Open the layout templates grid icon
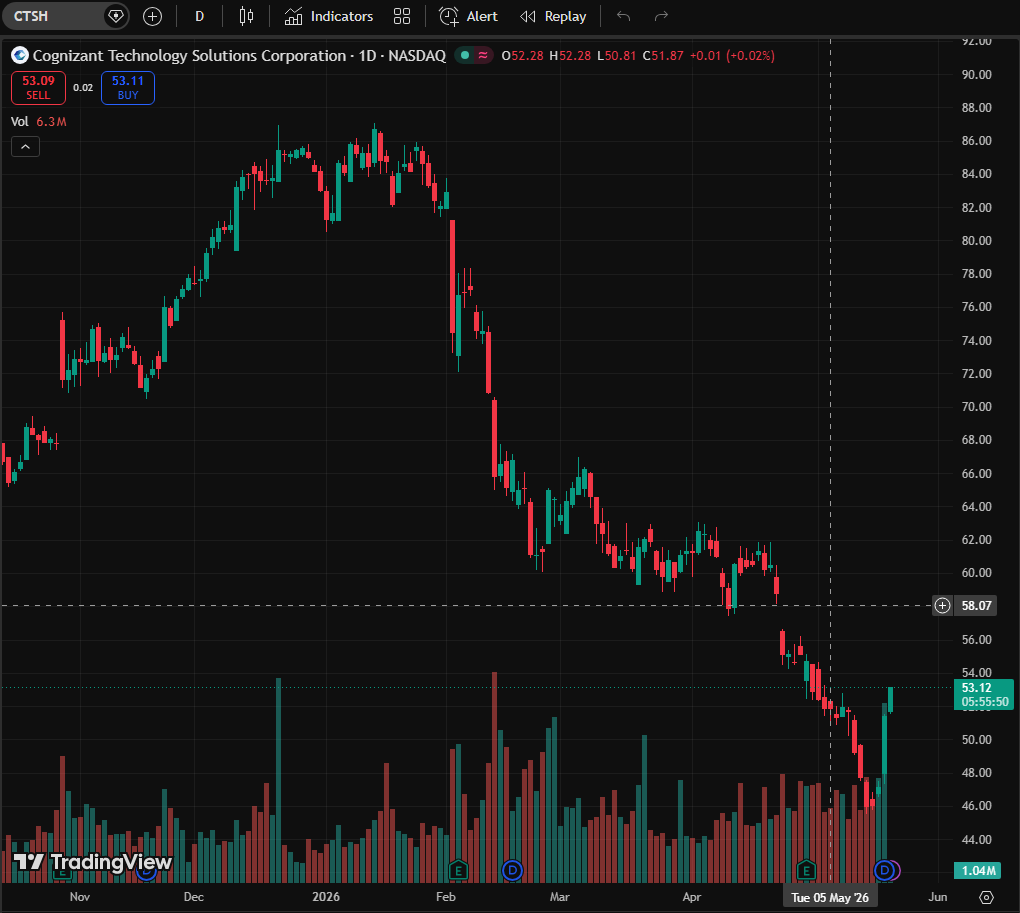Viewport: 1020px width, 913px height. coord(402,16)
